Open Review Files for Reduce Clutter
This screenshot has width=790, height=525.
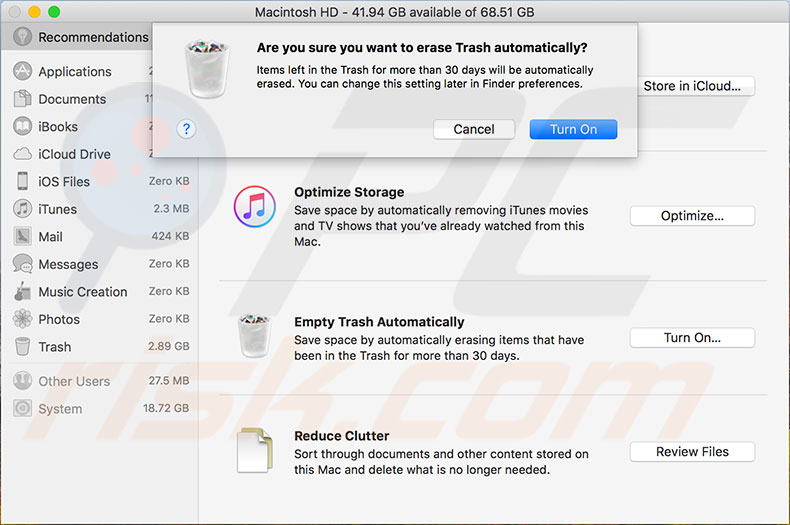[692, 452]
